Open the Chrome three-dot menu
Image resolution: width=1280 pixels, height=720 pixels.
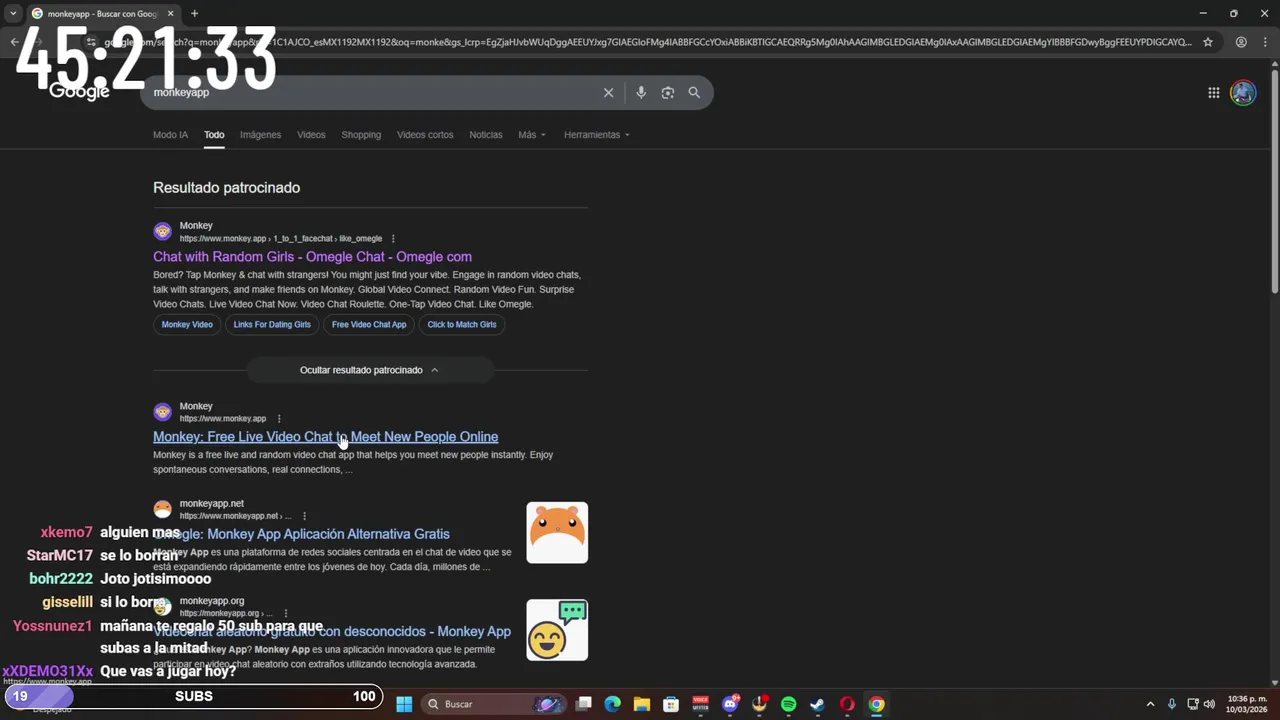coord(1266,42)
